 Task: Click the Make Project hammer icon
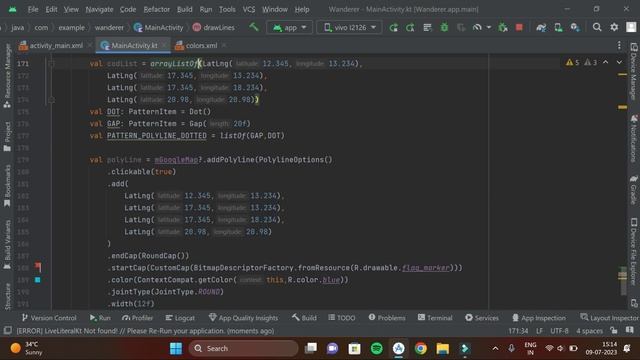pos(253,27)
